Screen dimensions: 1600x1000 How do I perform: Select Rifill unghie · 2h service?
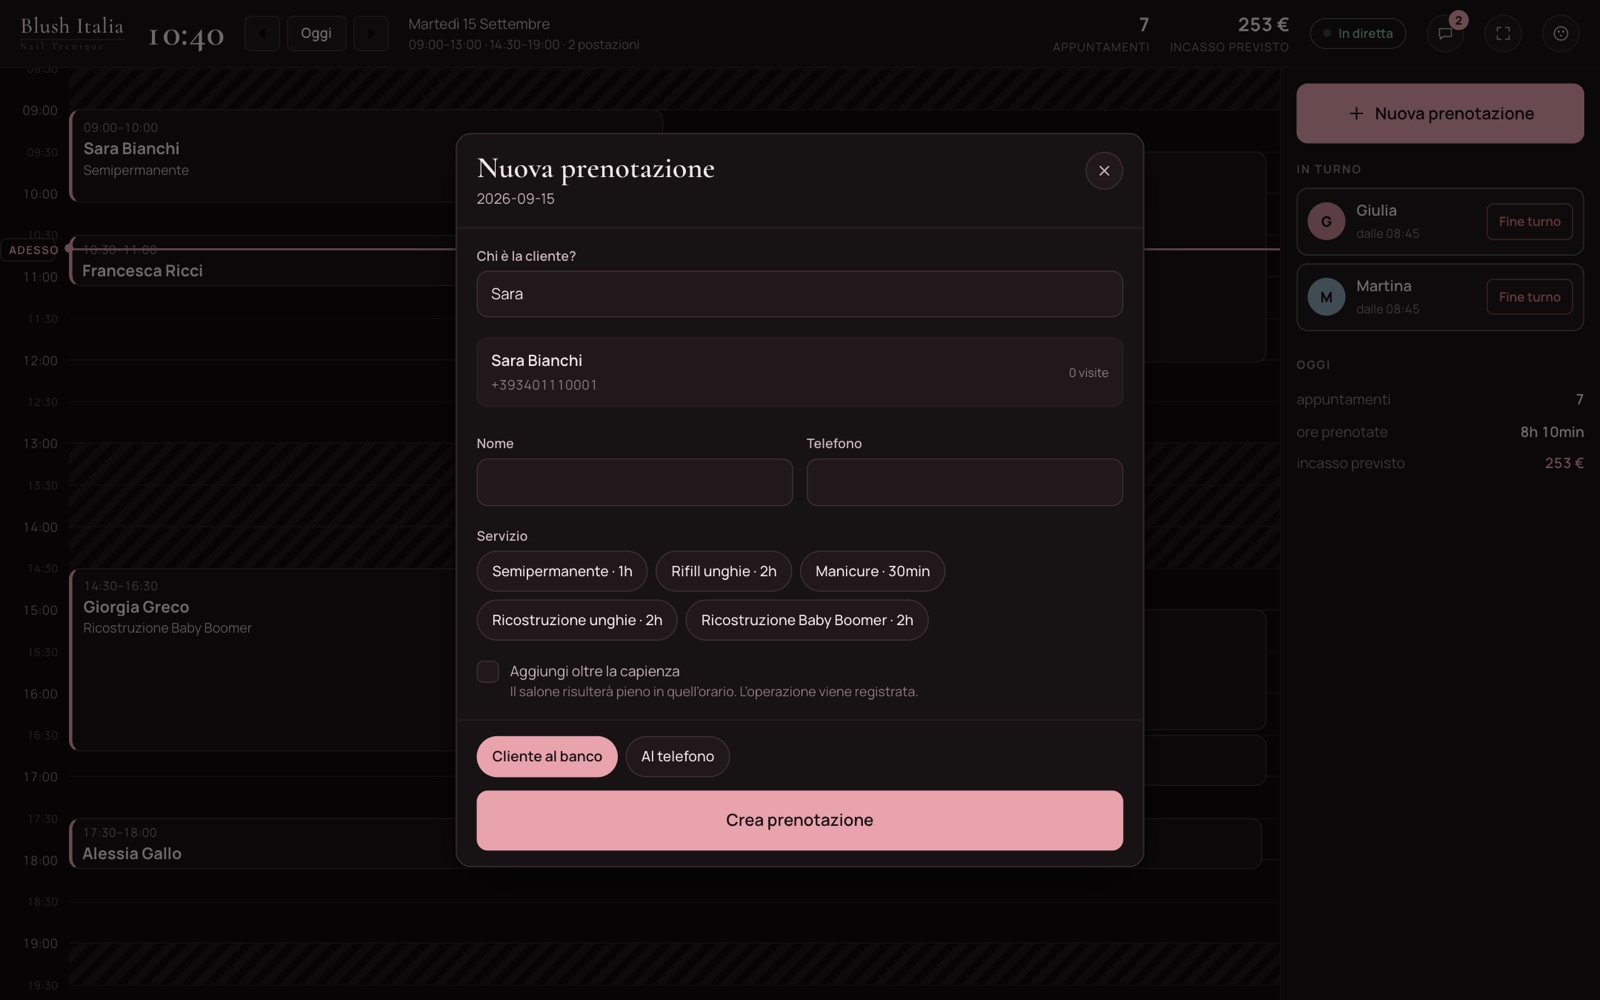724,571
